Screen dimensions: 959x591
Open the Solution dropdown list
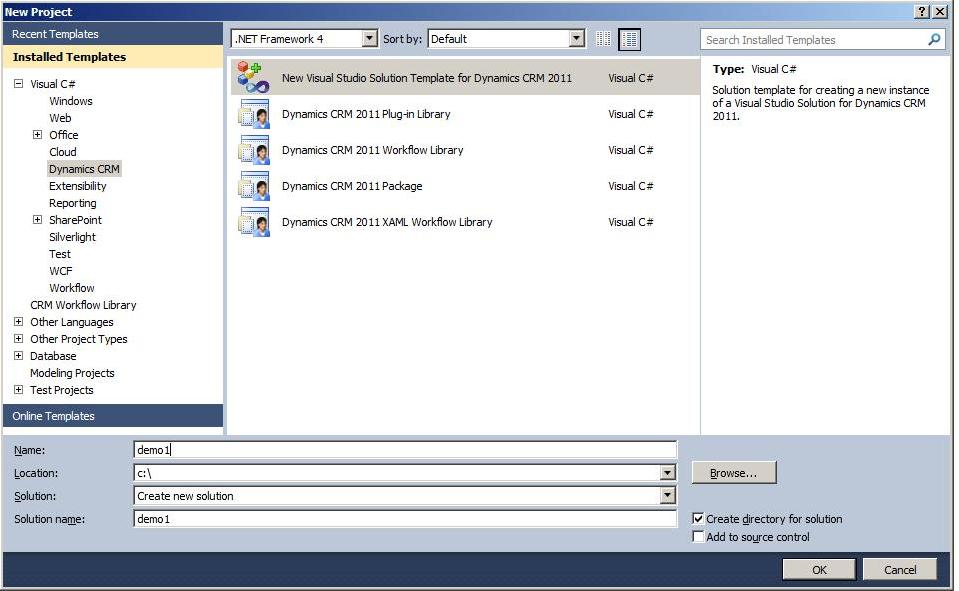[x=667, y=496]
